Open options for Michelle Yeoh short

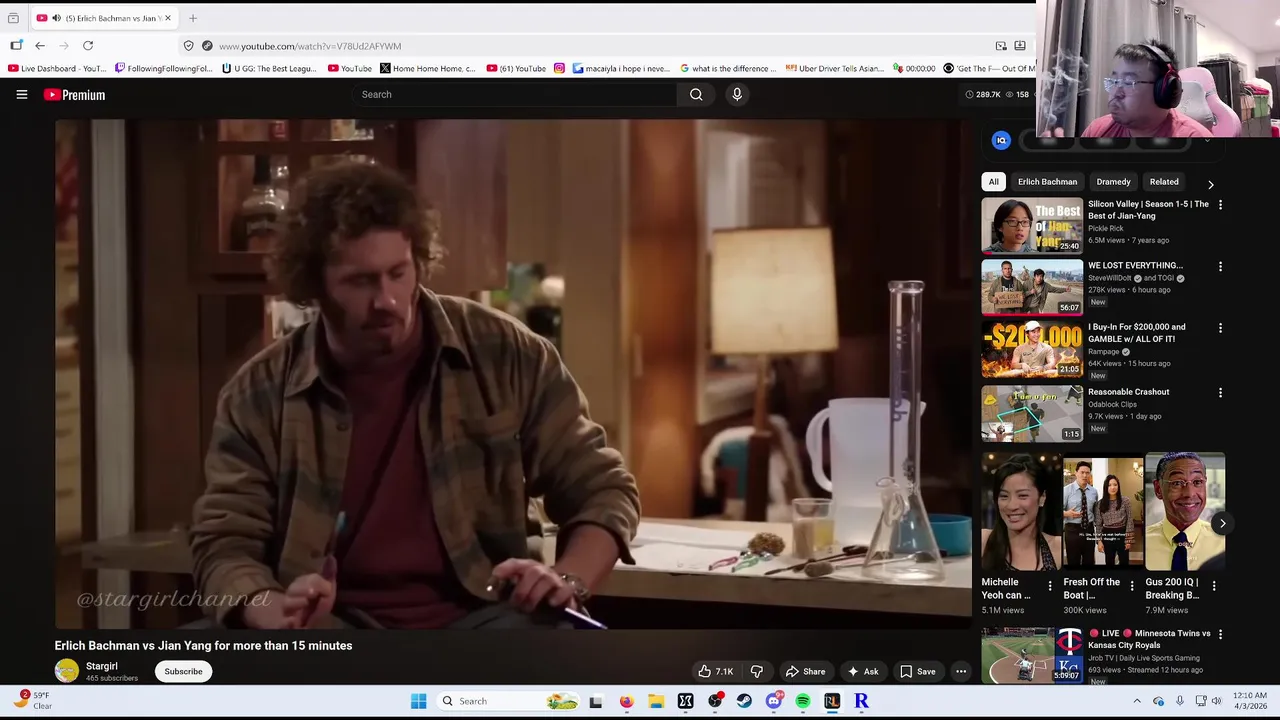[x=1050, y=586]
